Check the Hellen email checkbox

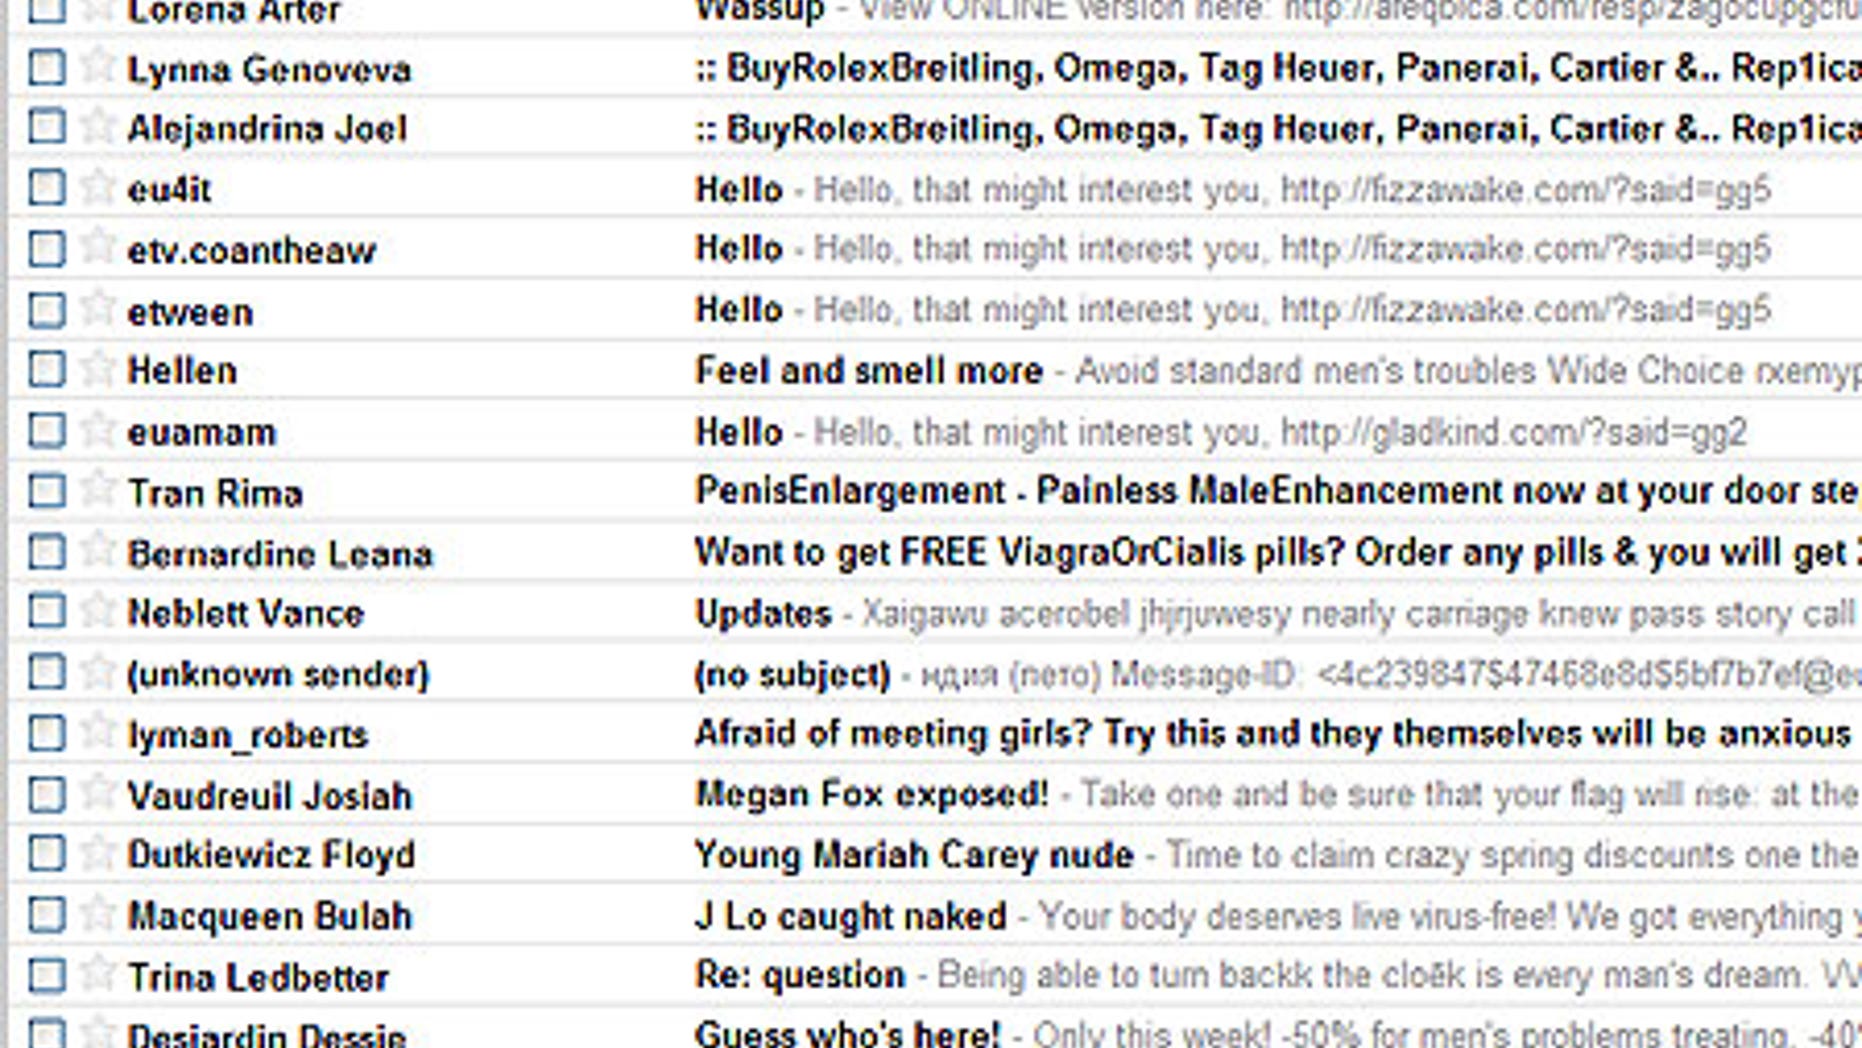[x=47, y=370]
